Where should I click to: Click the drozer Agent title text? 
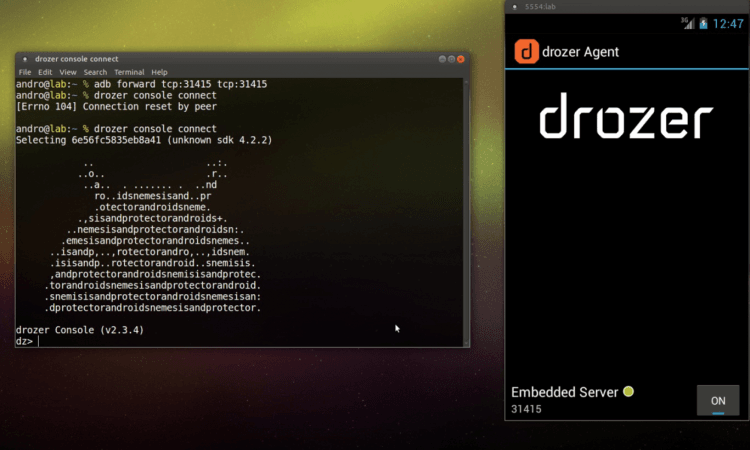tap(580, 52)
